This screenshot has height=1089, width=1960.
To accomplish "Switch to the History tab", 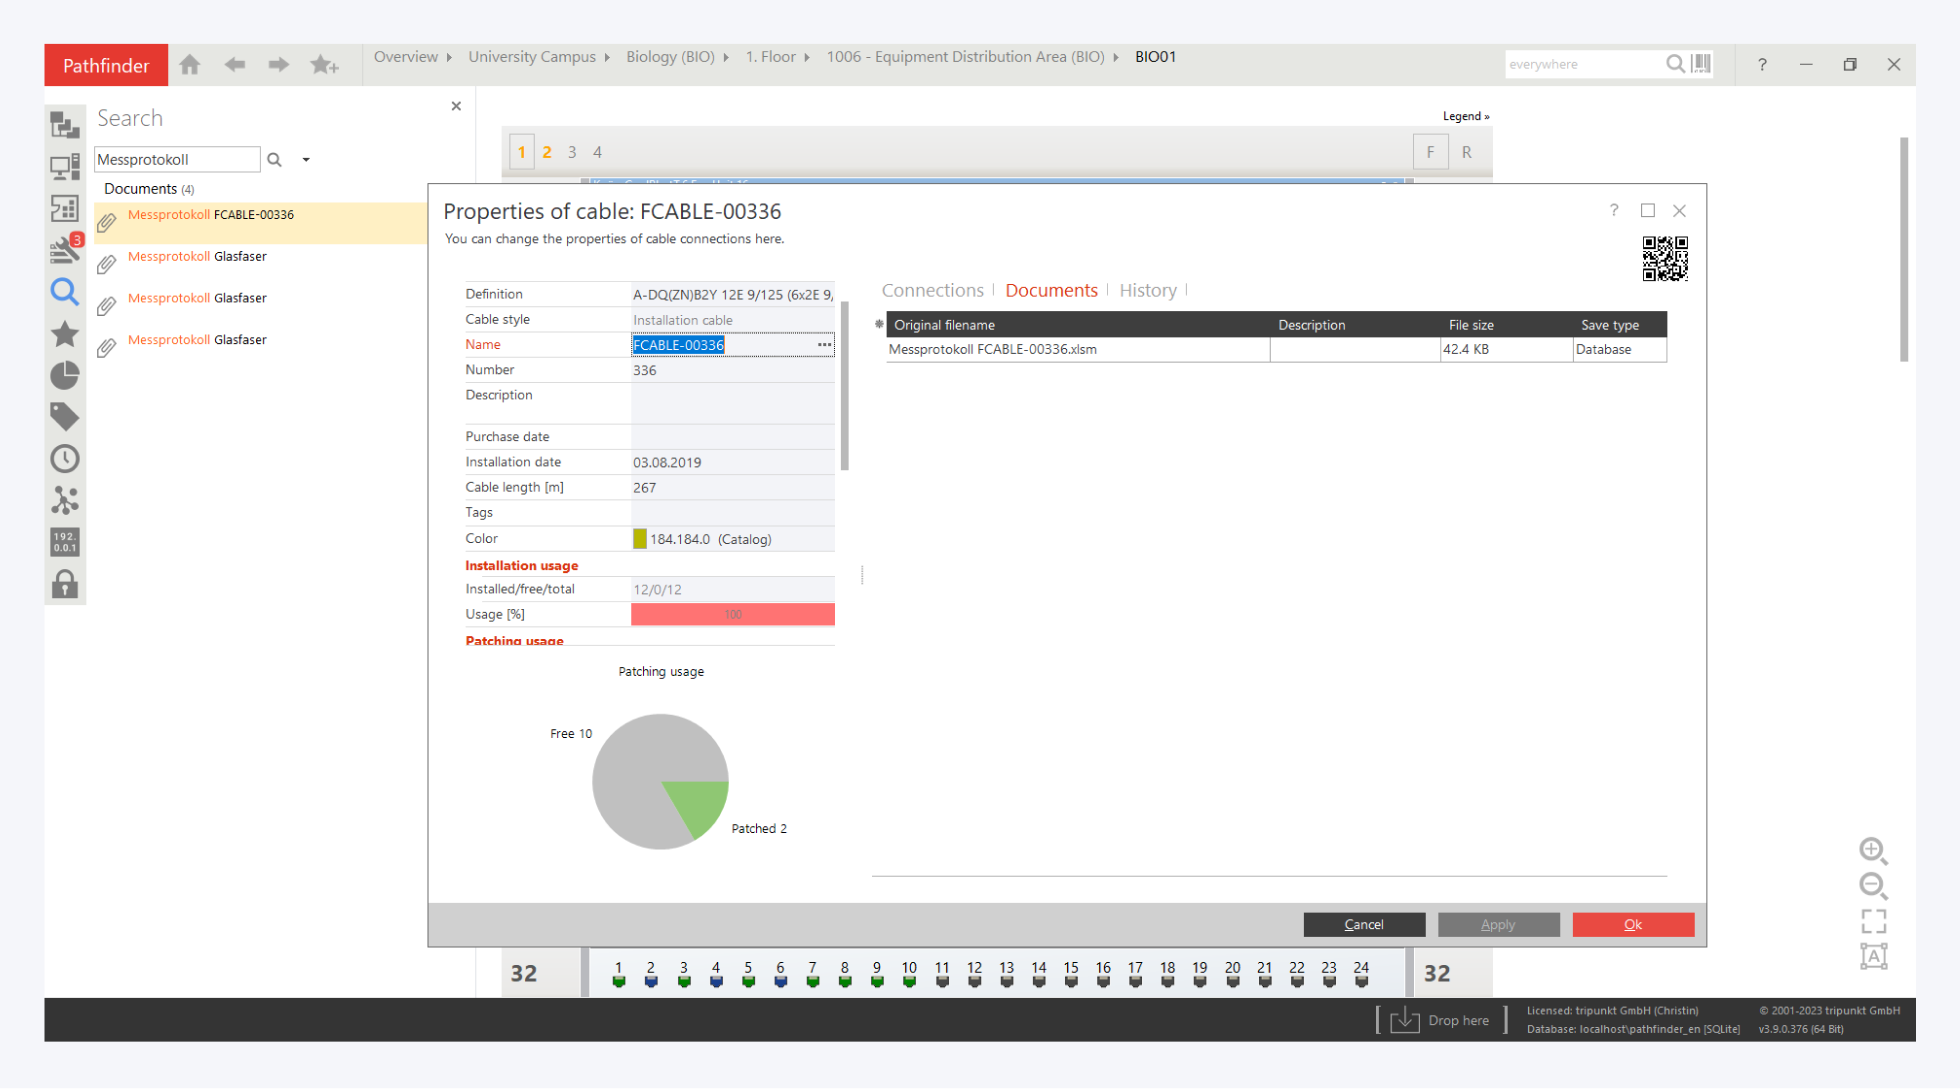I will pos(1147,290).
